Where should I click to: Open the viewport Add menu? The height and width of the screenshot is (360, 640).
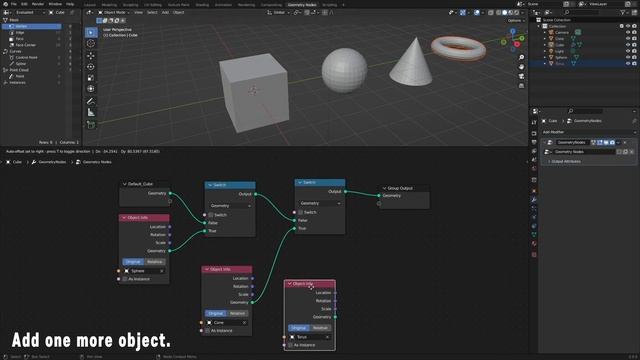click(x=165, y=12)
